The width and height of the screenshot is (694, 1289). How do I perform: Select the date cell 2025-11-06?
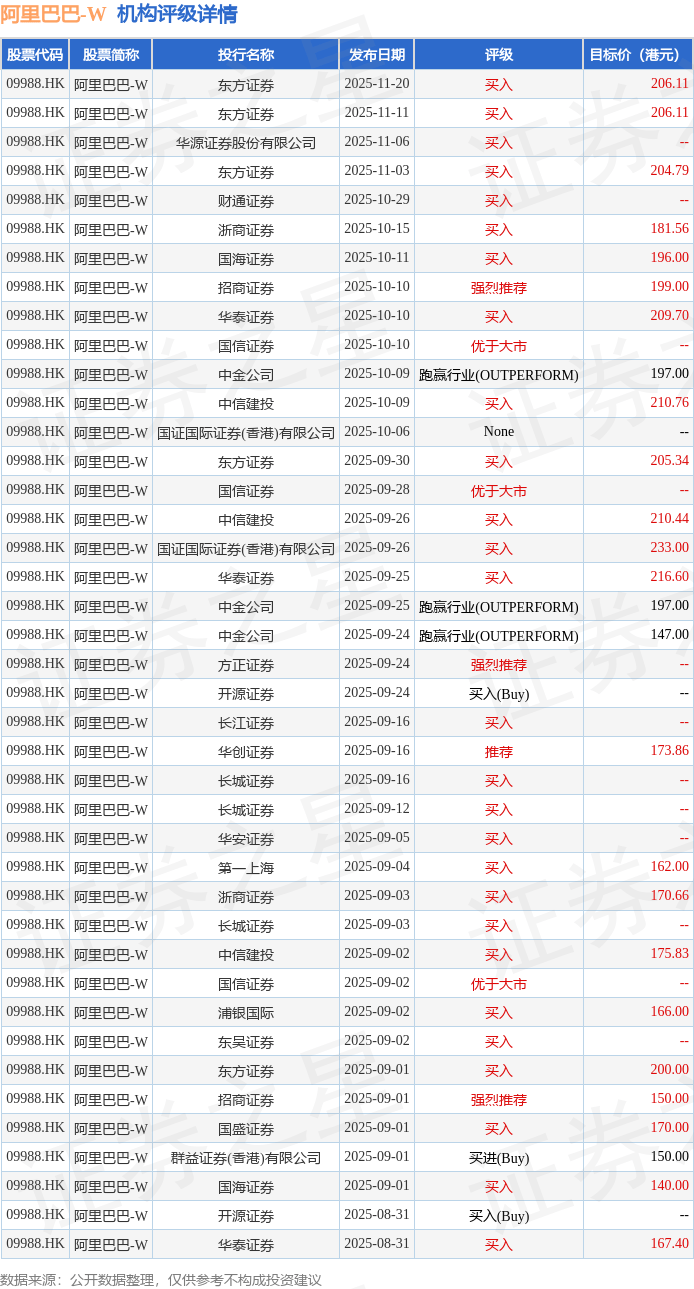coord(377,142)
